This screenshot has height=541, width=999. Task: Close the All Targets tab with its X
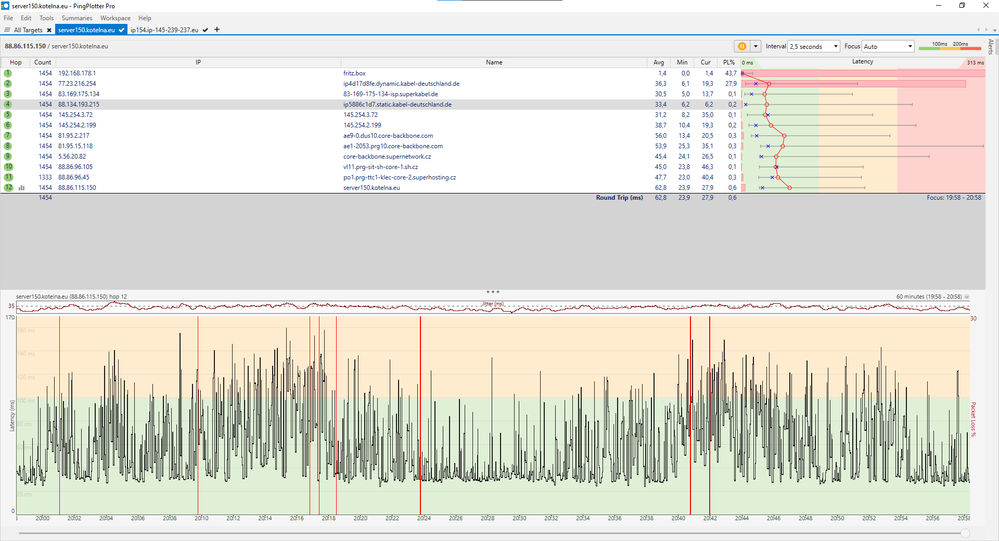point(49,30)
